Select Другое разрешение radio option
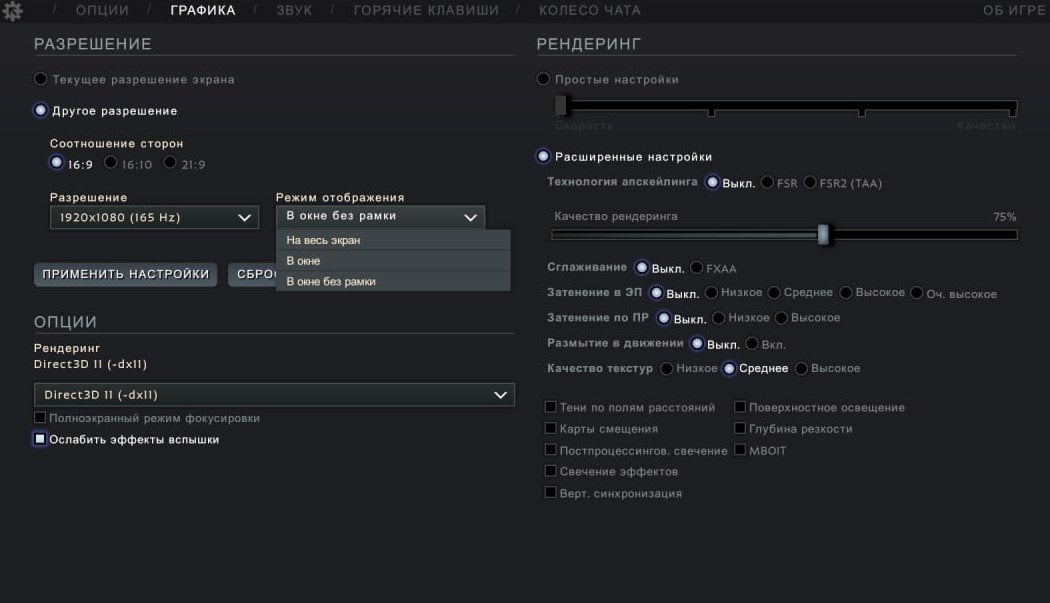Screen dimensions: 1050x603 (41, 110)
